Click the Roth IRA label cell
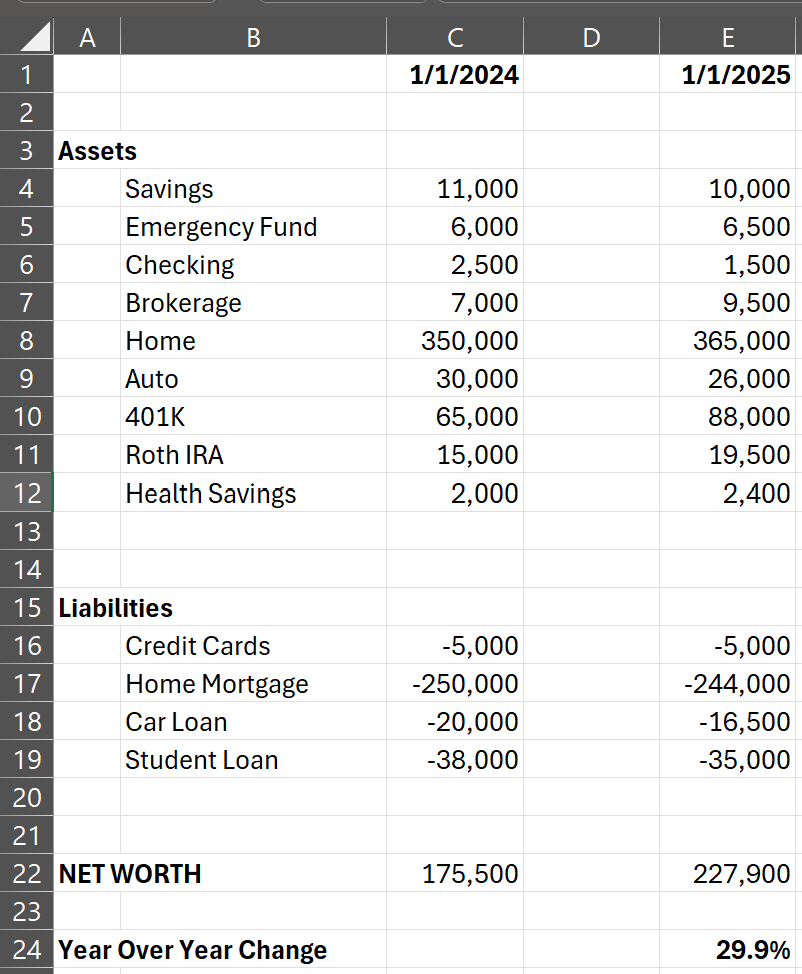Screen dimensions: 802x974 [174, 455]
